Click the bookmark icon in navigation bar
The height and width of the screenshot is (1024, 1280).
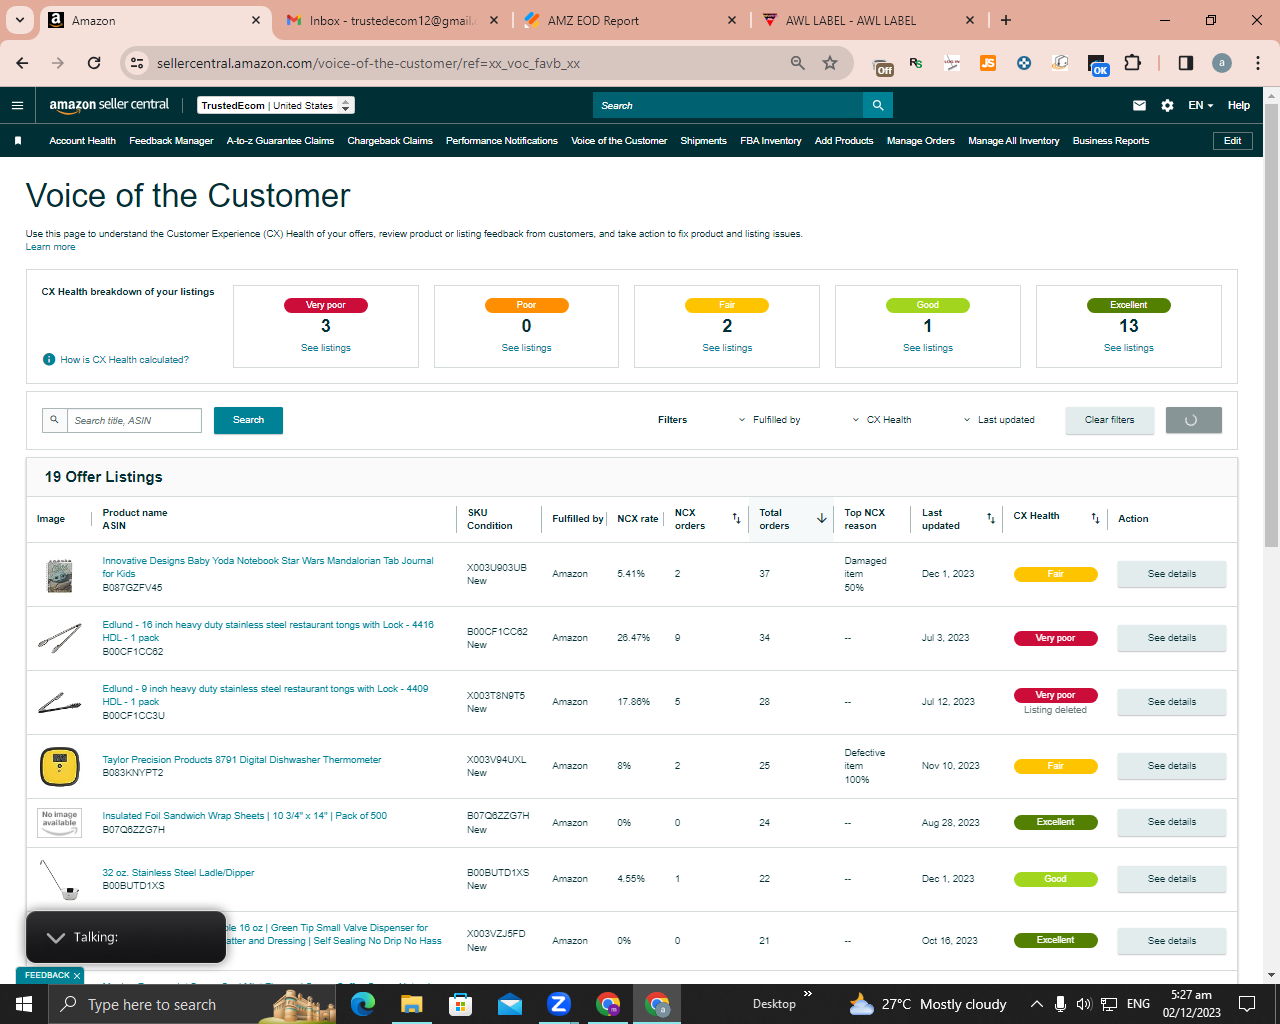tap(18, 141)
